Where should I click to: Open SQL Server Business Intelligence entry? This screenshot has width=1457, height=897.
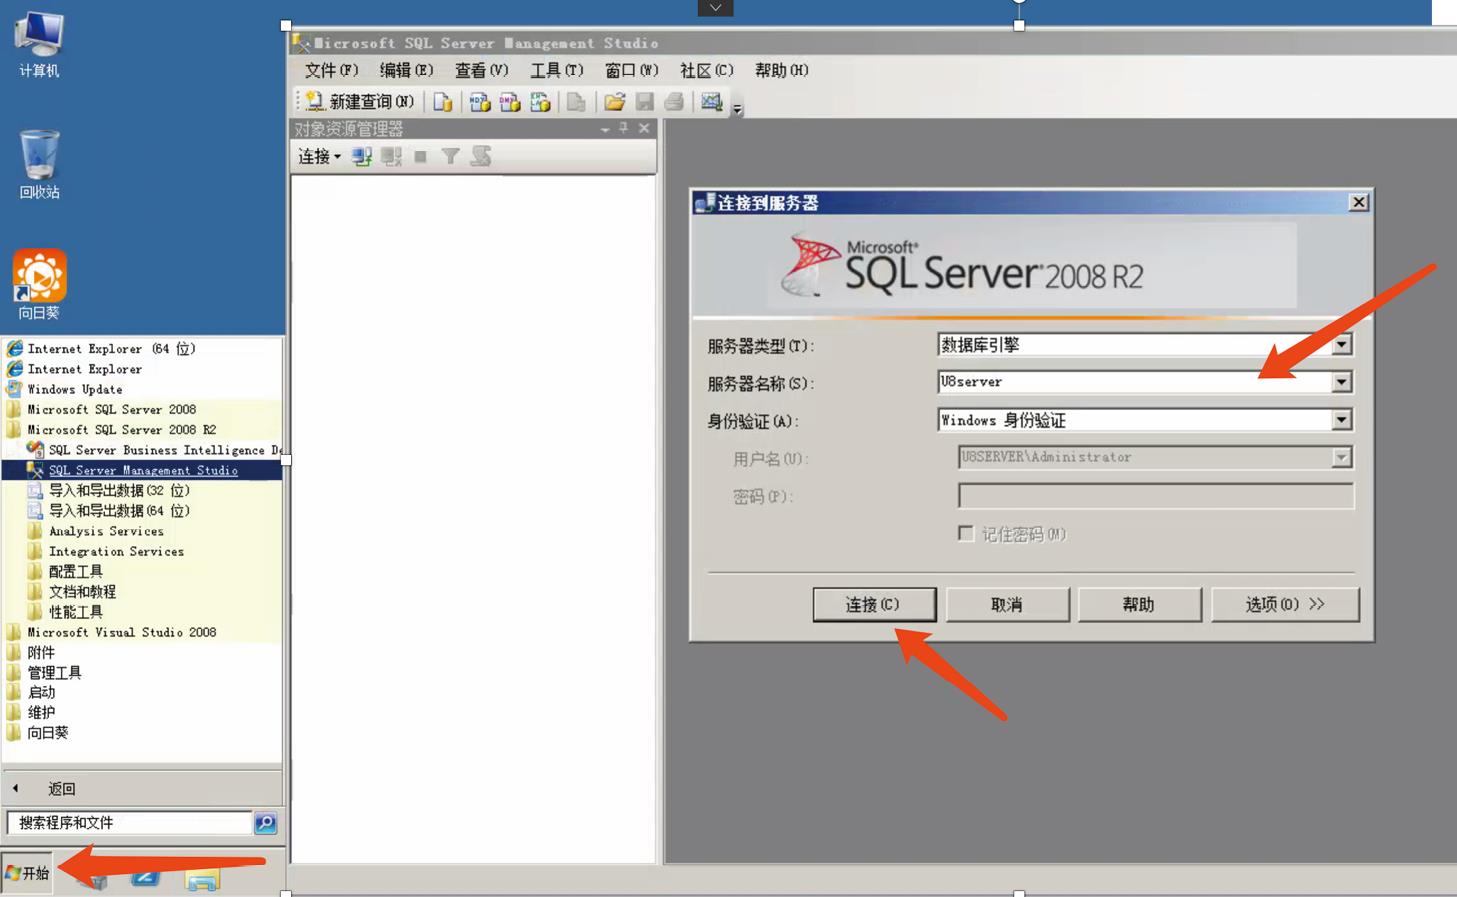(x=154, y=450)
